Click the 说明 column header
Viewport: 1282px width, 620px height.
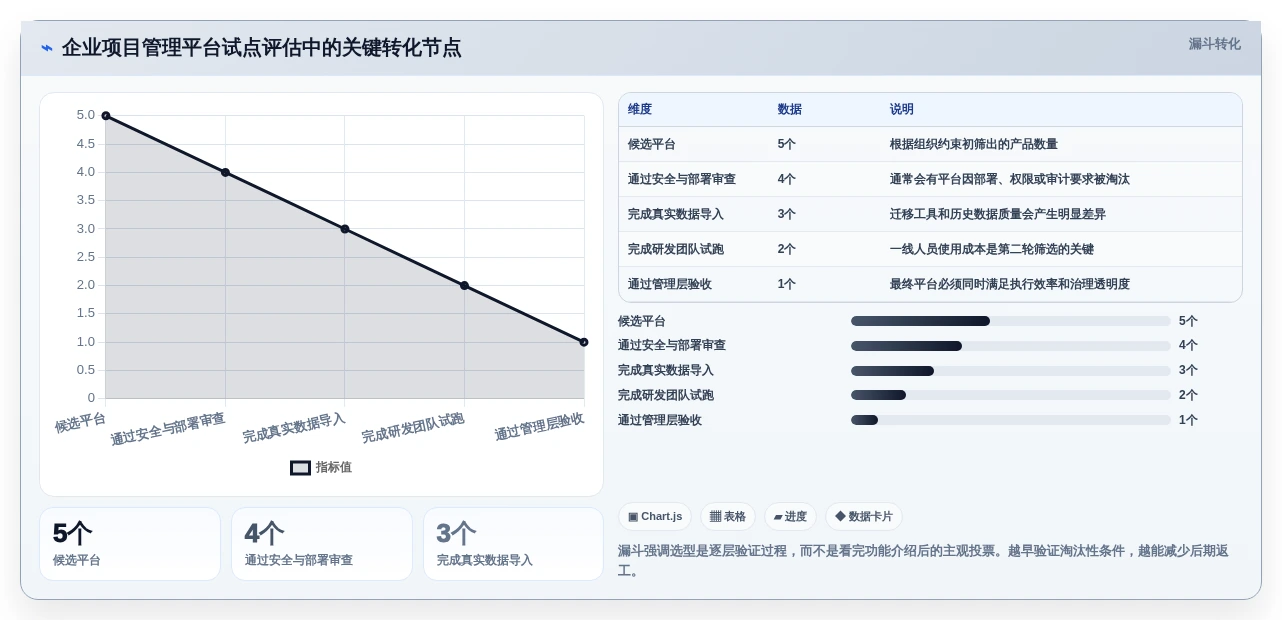902,109
